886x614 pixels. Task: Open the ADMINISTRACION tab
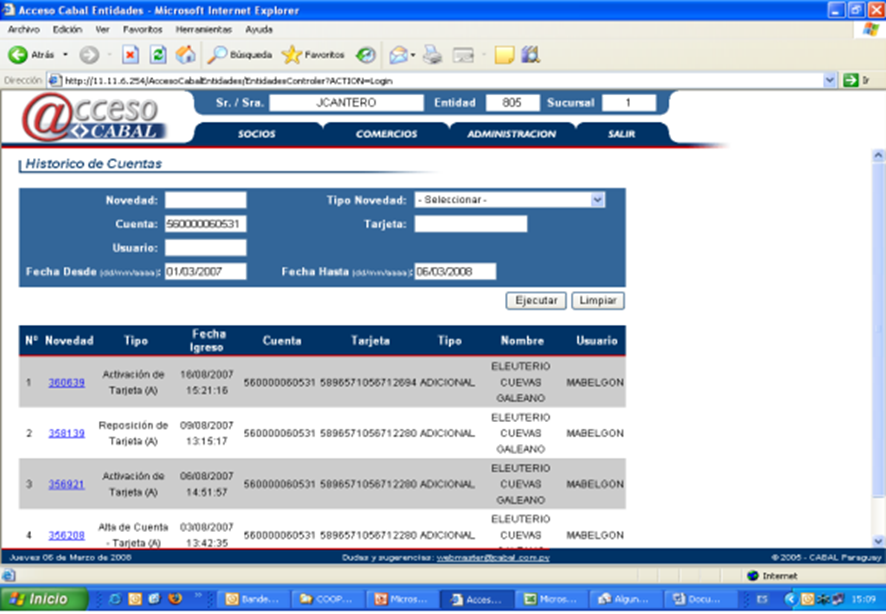tap(511, 134)
